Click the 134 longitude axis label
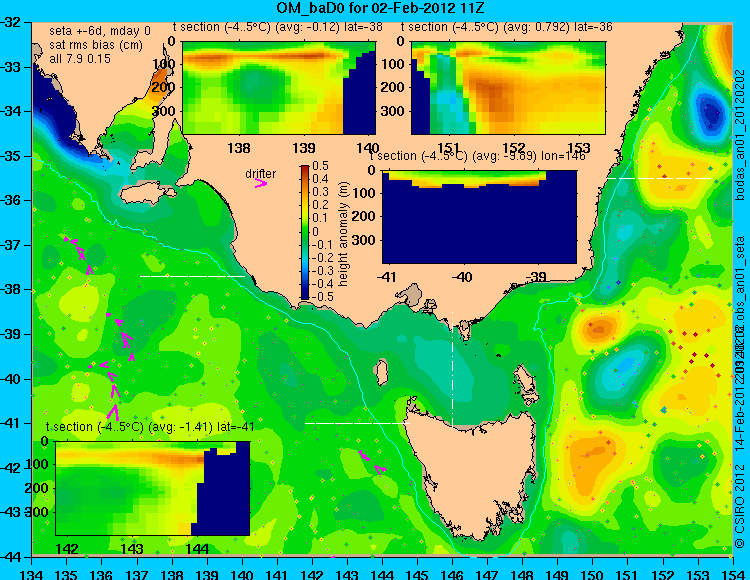Screen dimensions: 750x580 pyautogui.click(x=32, y=574)
